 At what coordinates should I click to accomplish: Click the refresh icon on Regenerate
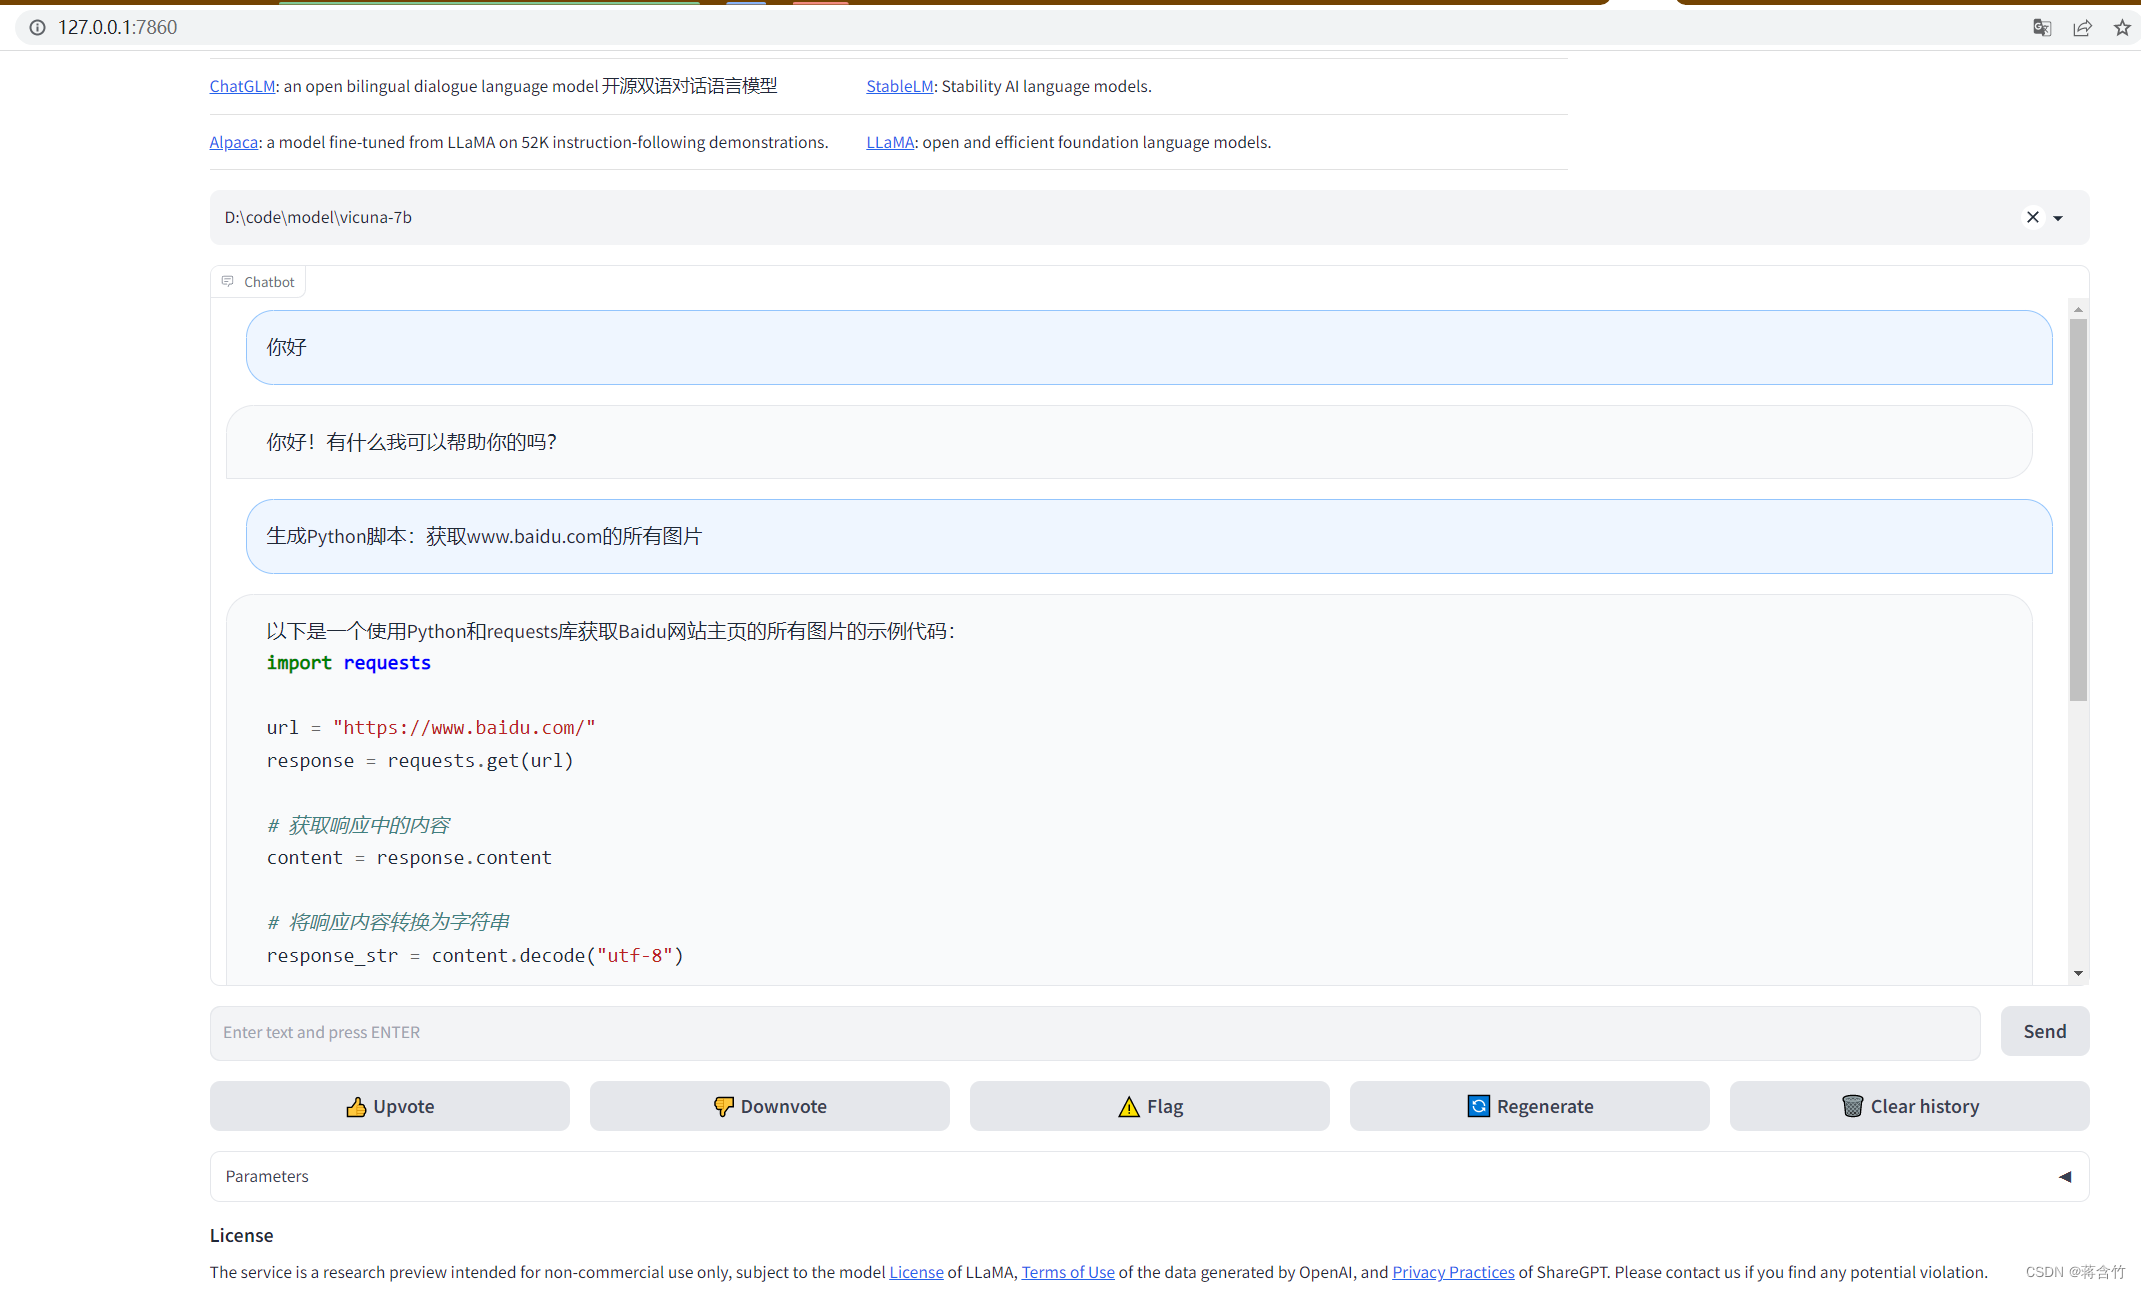(x=1478, y=1106)
